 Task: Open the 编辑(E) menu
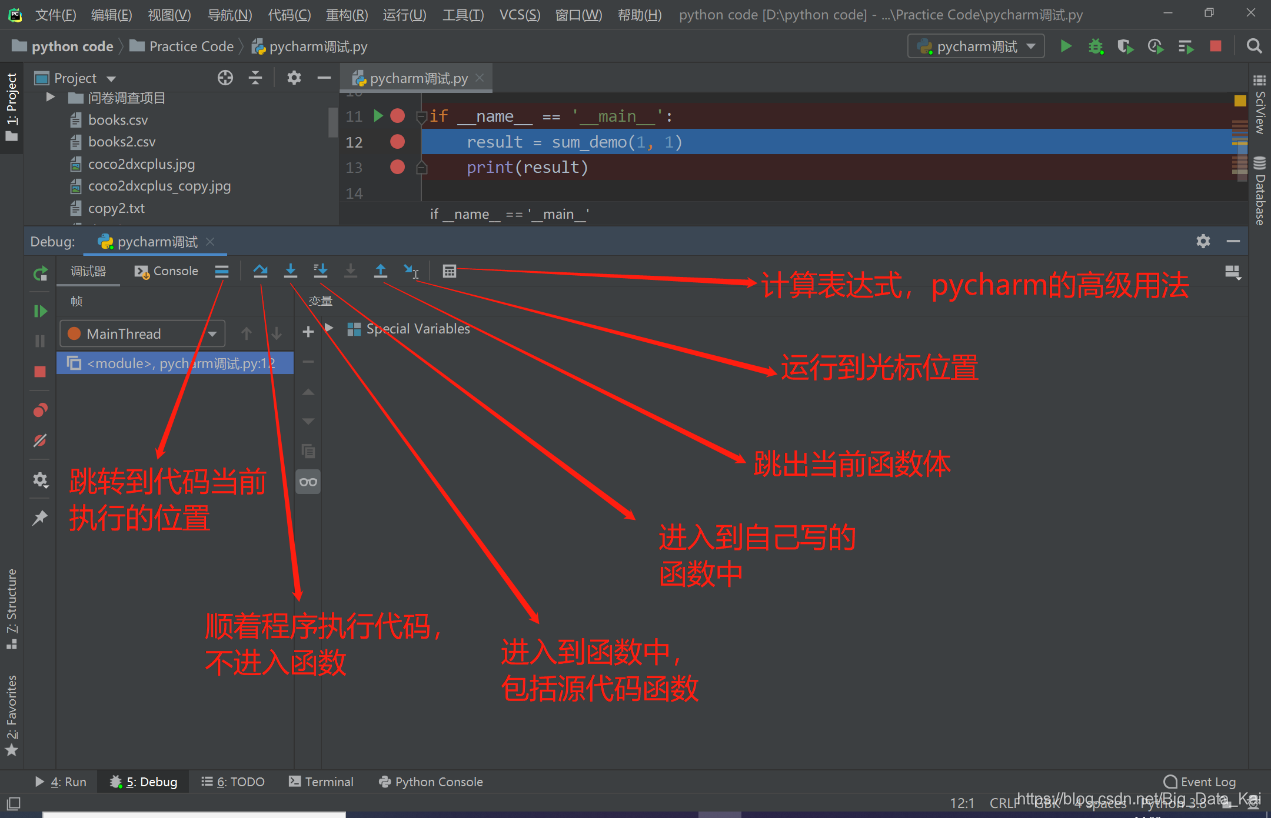click(111, 15)
